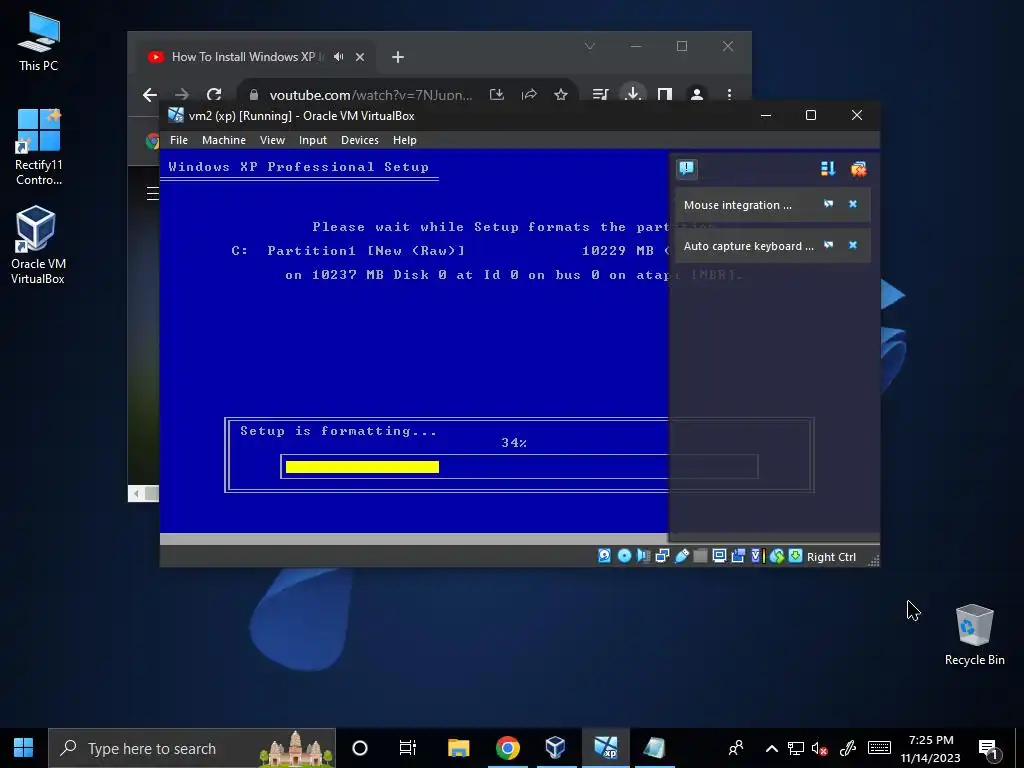Click the optical disc status icon

click(x=624, y=556)
